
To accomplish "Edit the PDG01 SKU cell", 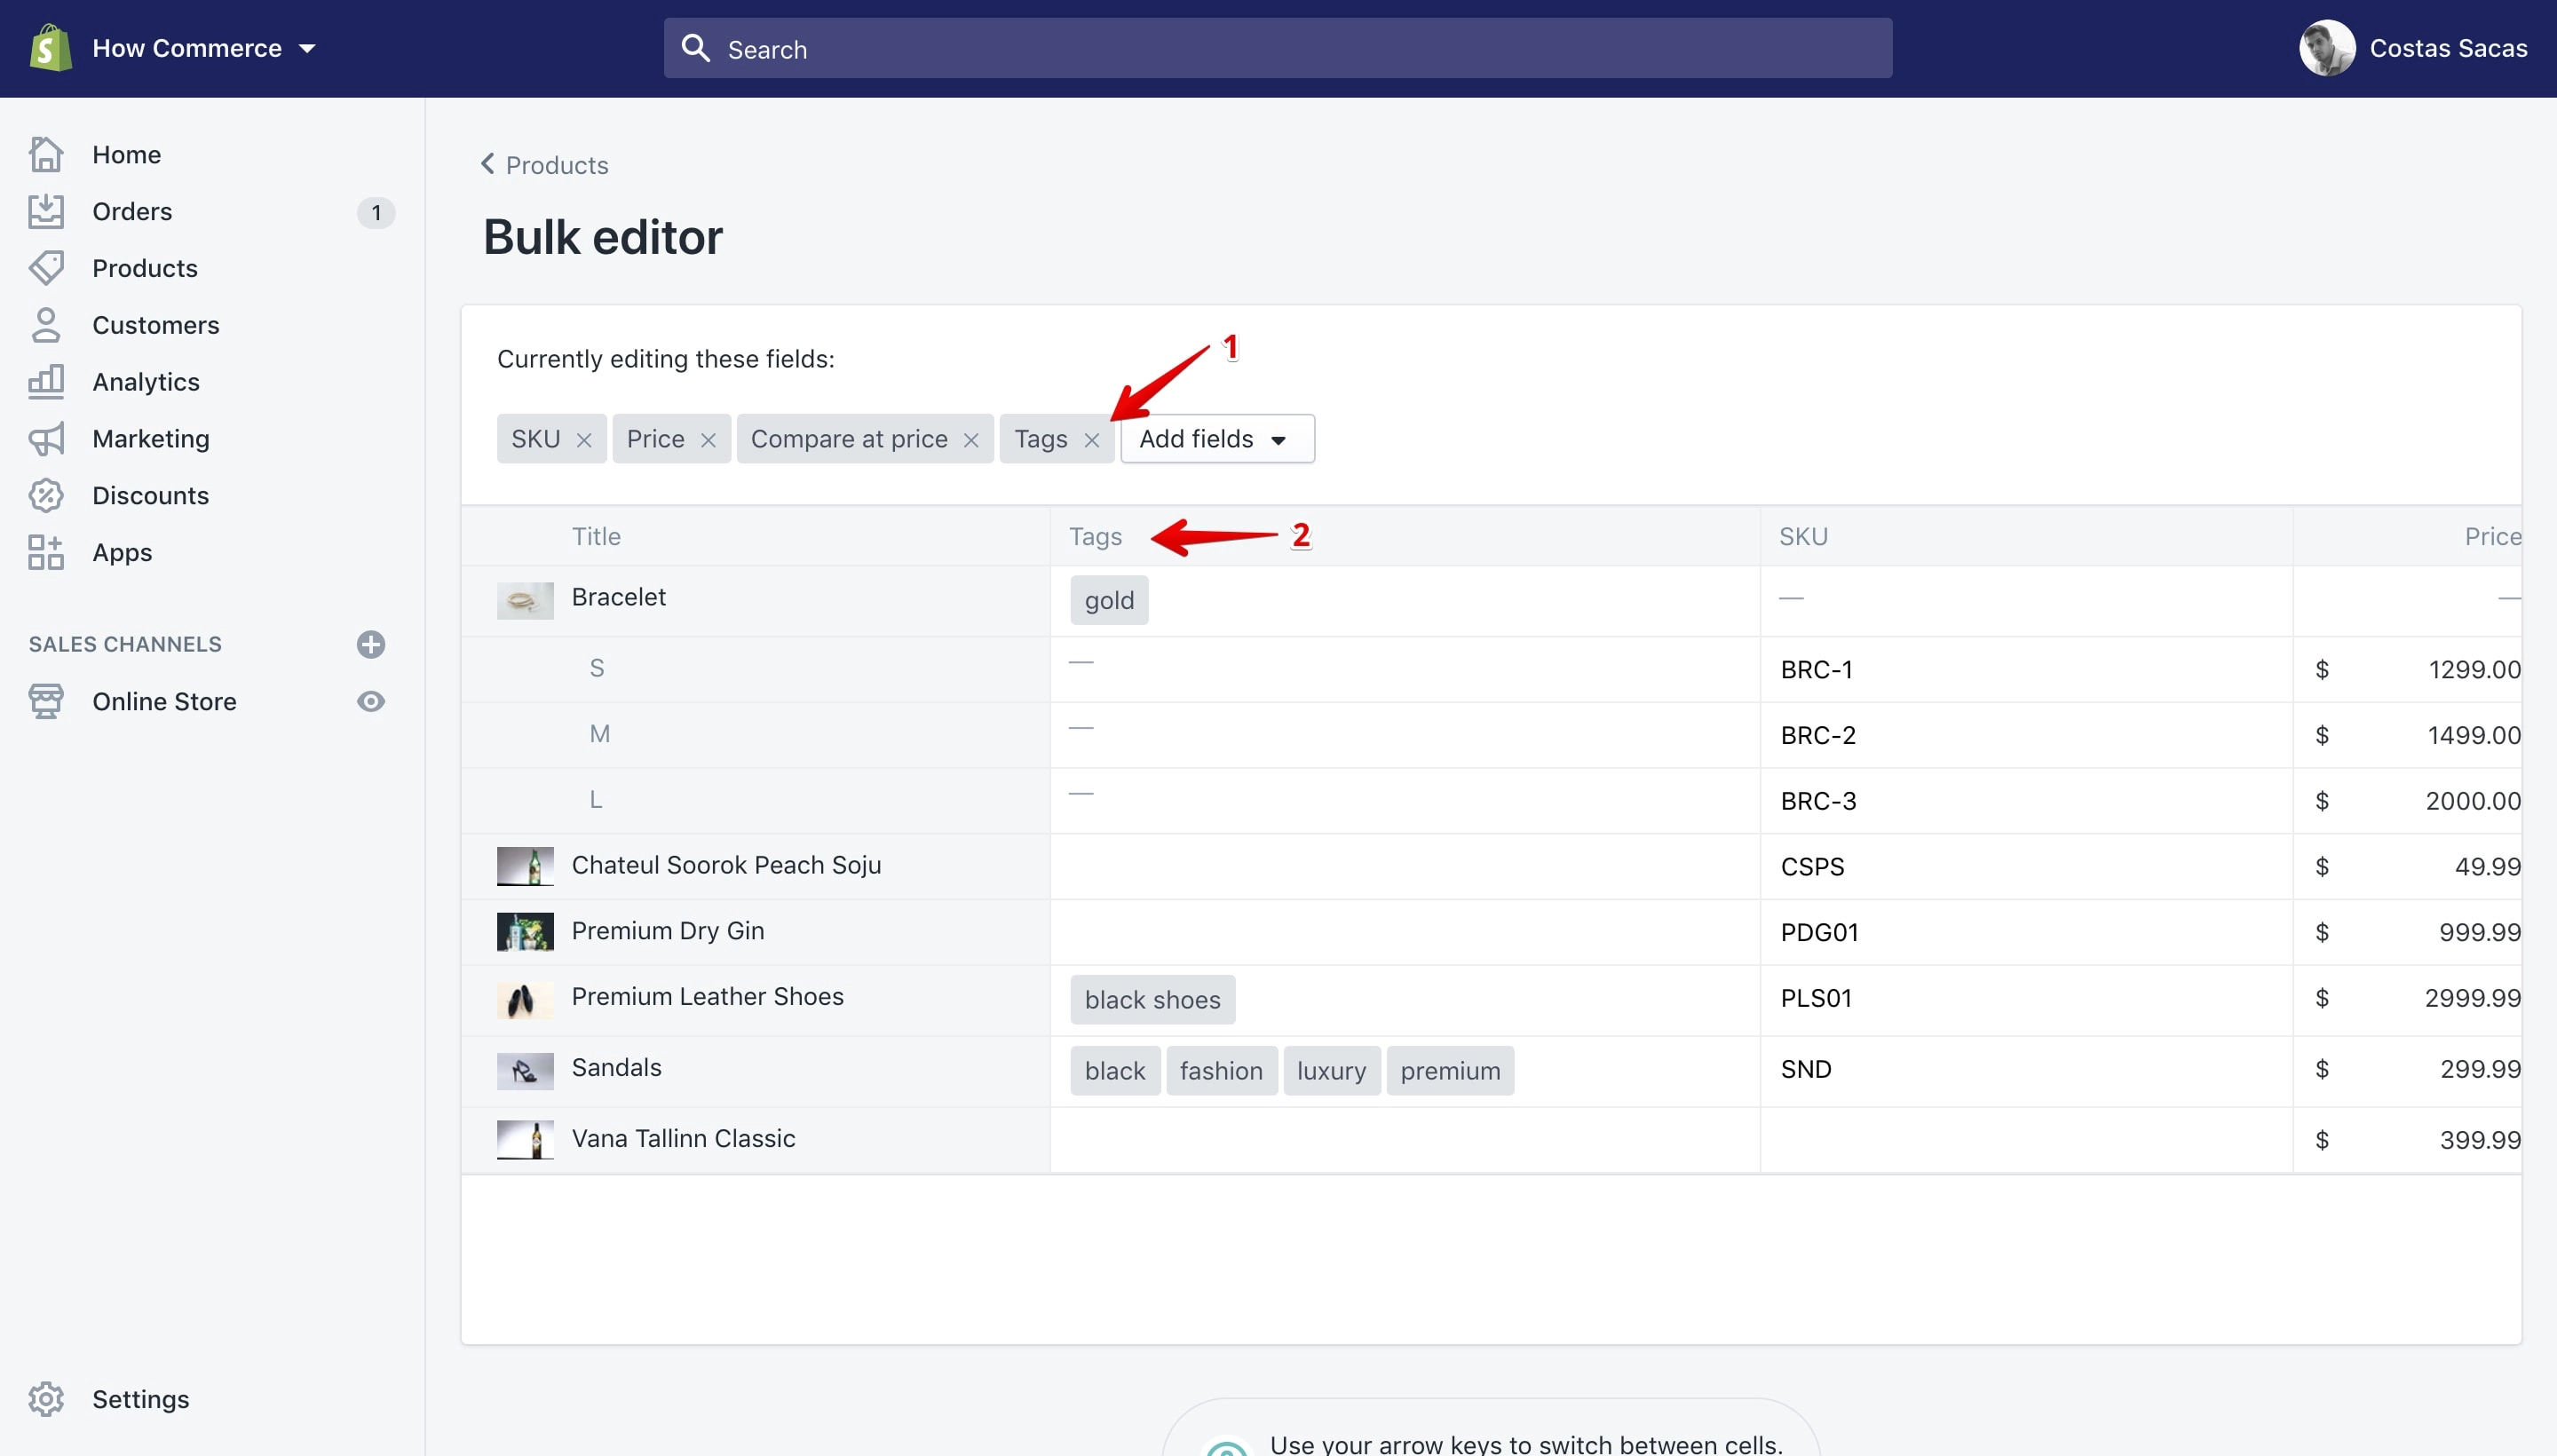I will pyautogui.click(x=2026, y=932).
